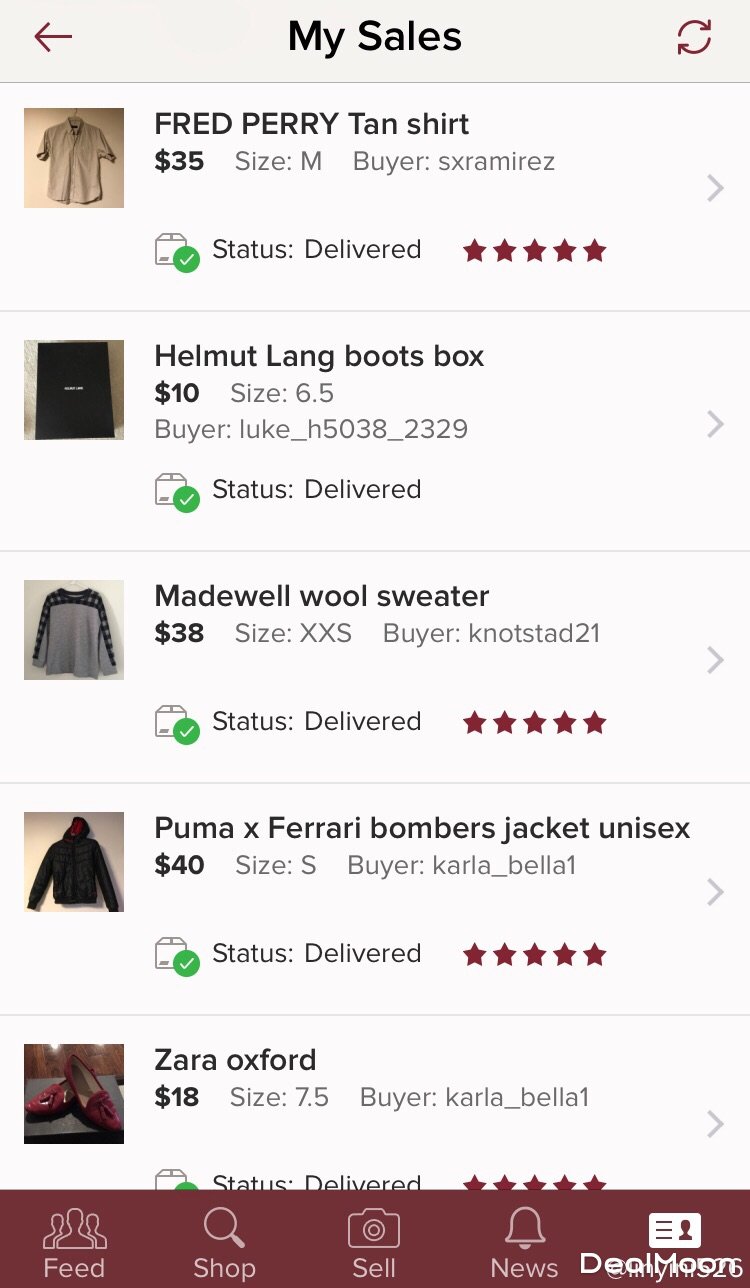
Task: Tap the five-star rating for Madewell sweater
Action: click(534, 722)
